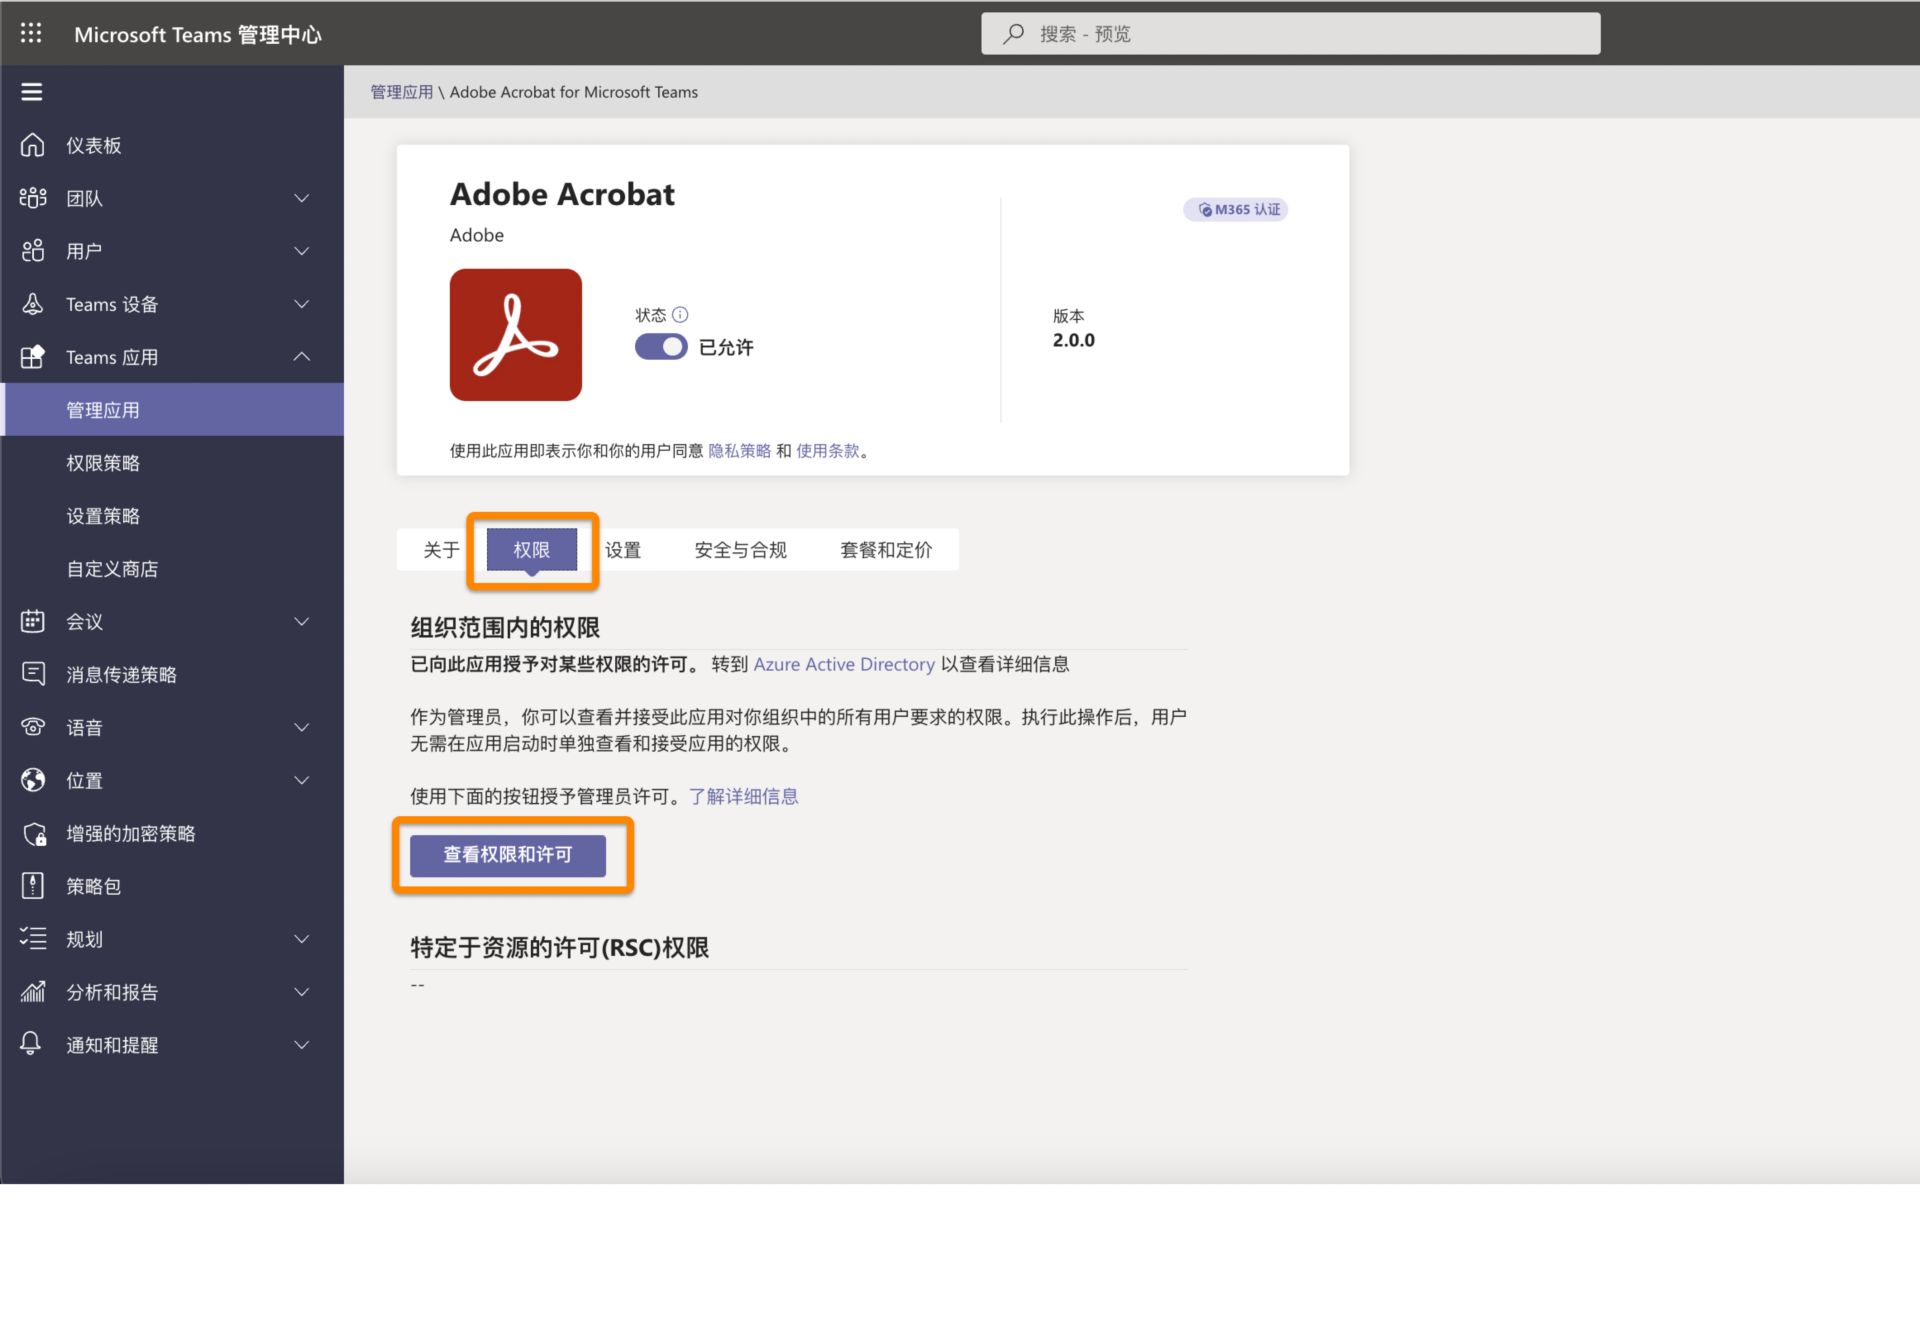
Task: Click the 会议 calendar icon
Action: (x=33, y=621)
